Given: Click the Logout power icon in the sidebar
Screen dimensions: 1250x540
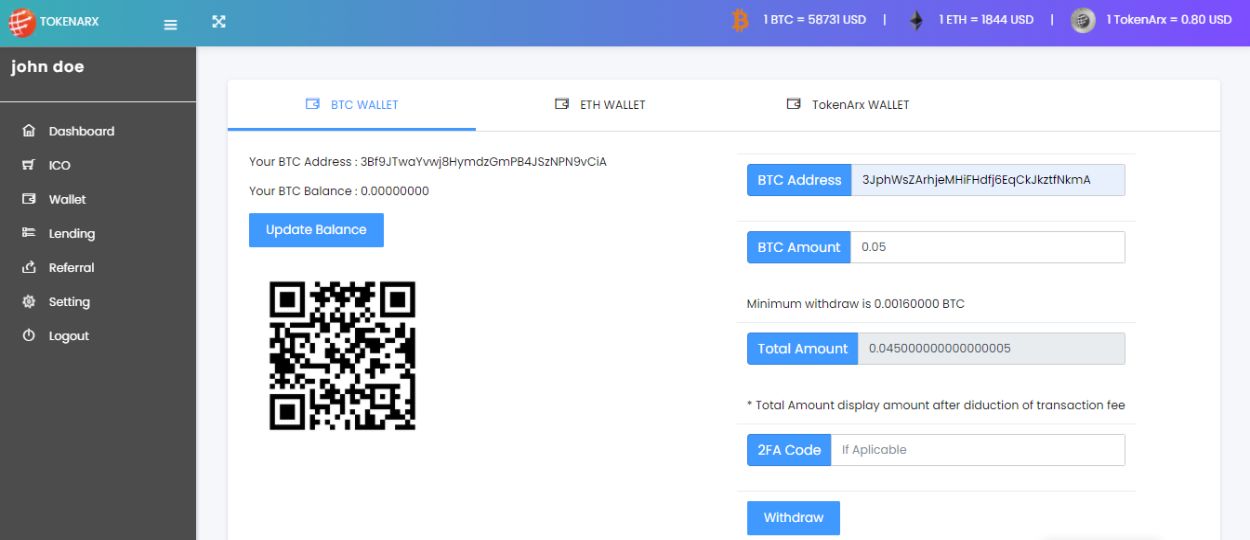Looking at the screenshot, I should click(x=29, y=336).
